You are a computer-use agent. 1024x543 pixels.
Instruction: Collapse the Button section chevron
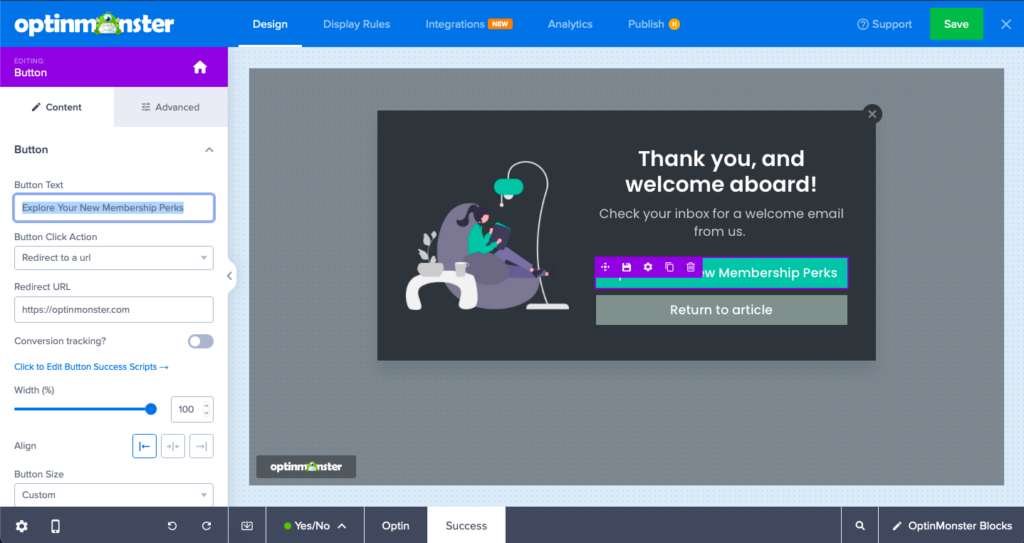tap(209, 150)
